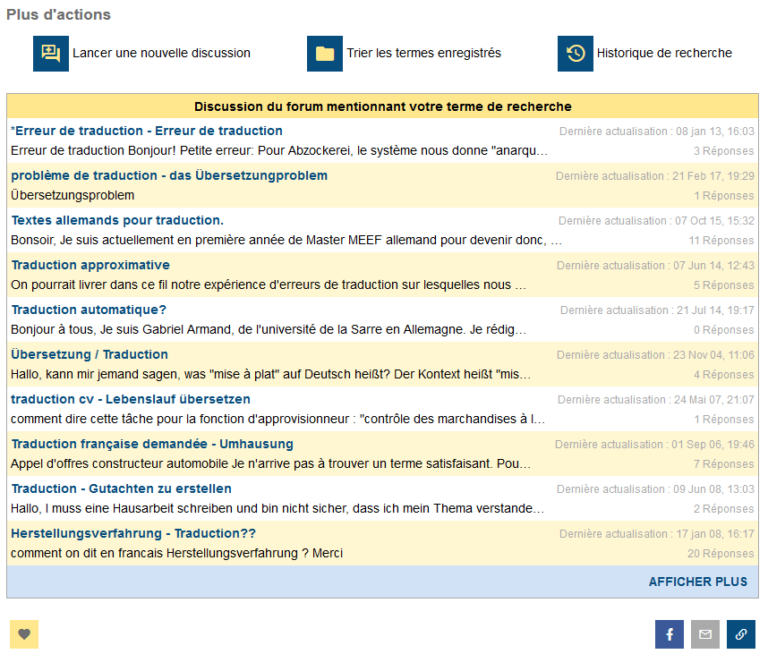Click the heart favorite icon

[24, 634]
